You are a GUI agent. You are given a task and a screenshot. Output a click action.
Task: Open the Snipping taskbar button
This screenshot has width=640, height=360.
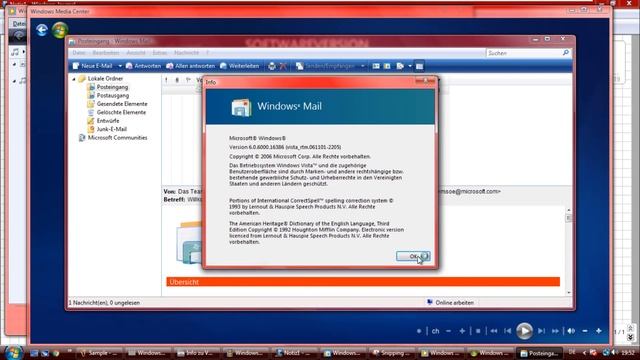click(392, 353)
